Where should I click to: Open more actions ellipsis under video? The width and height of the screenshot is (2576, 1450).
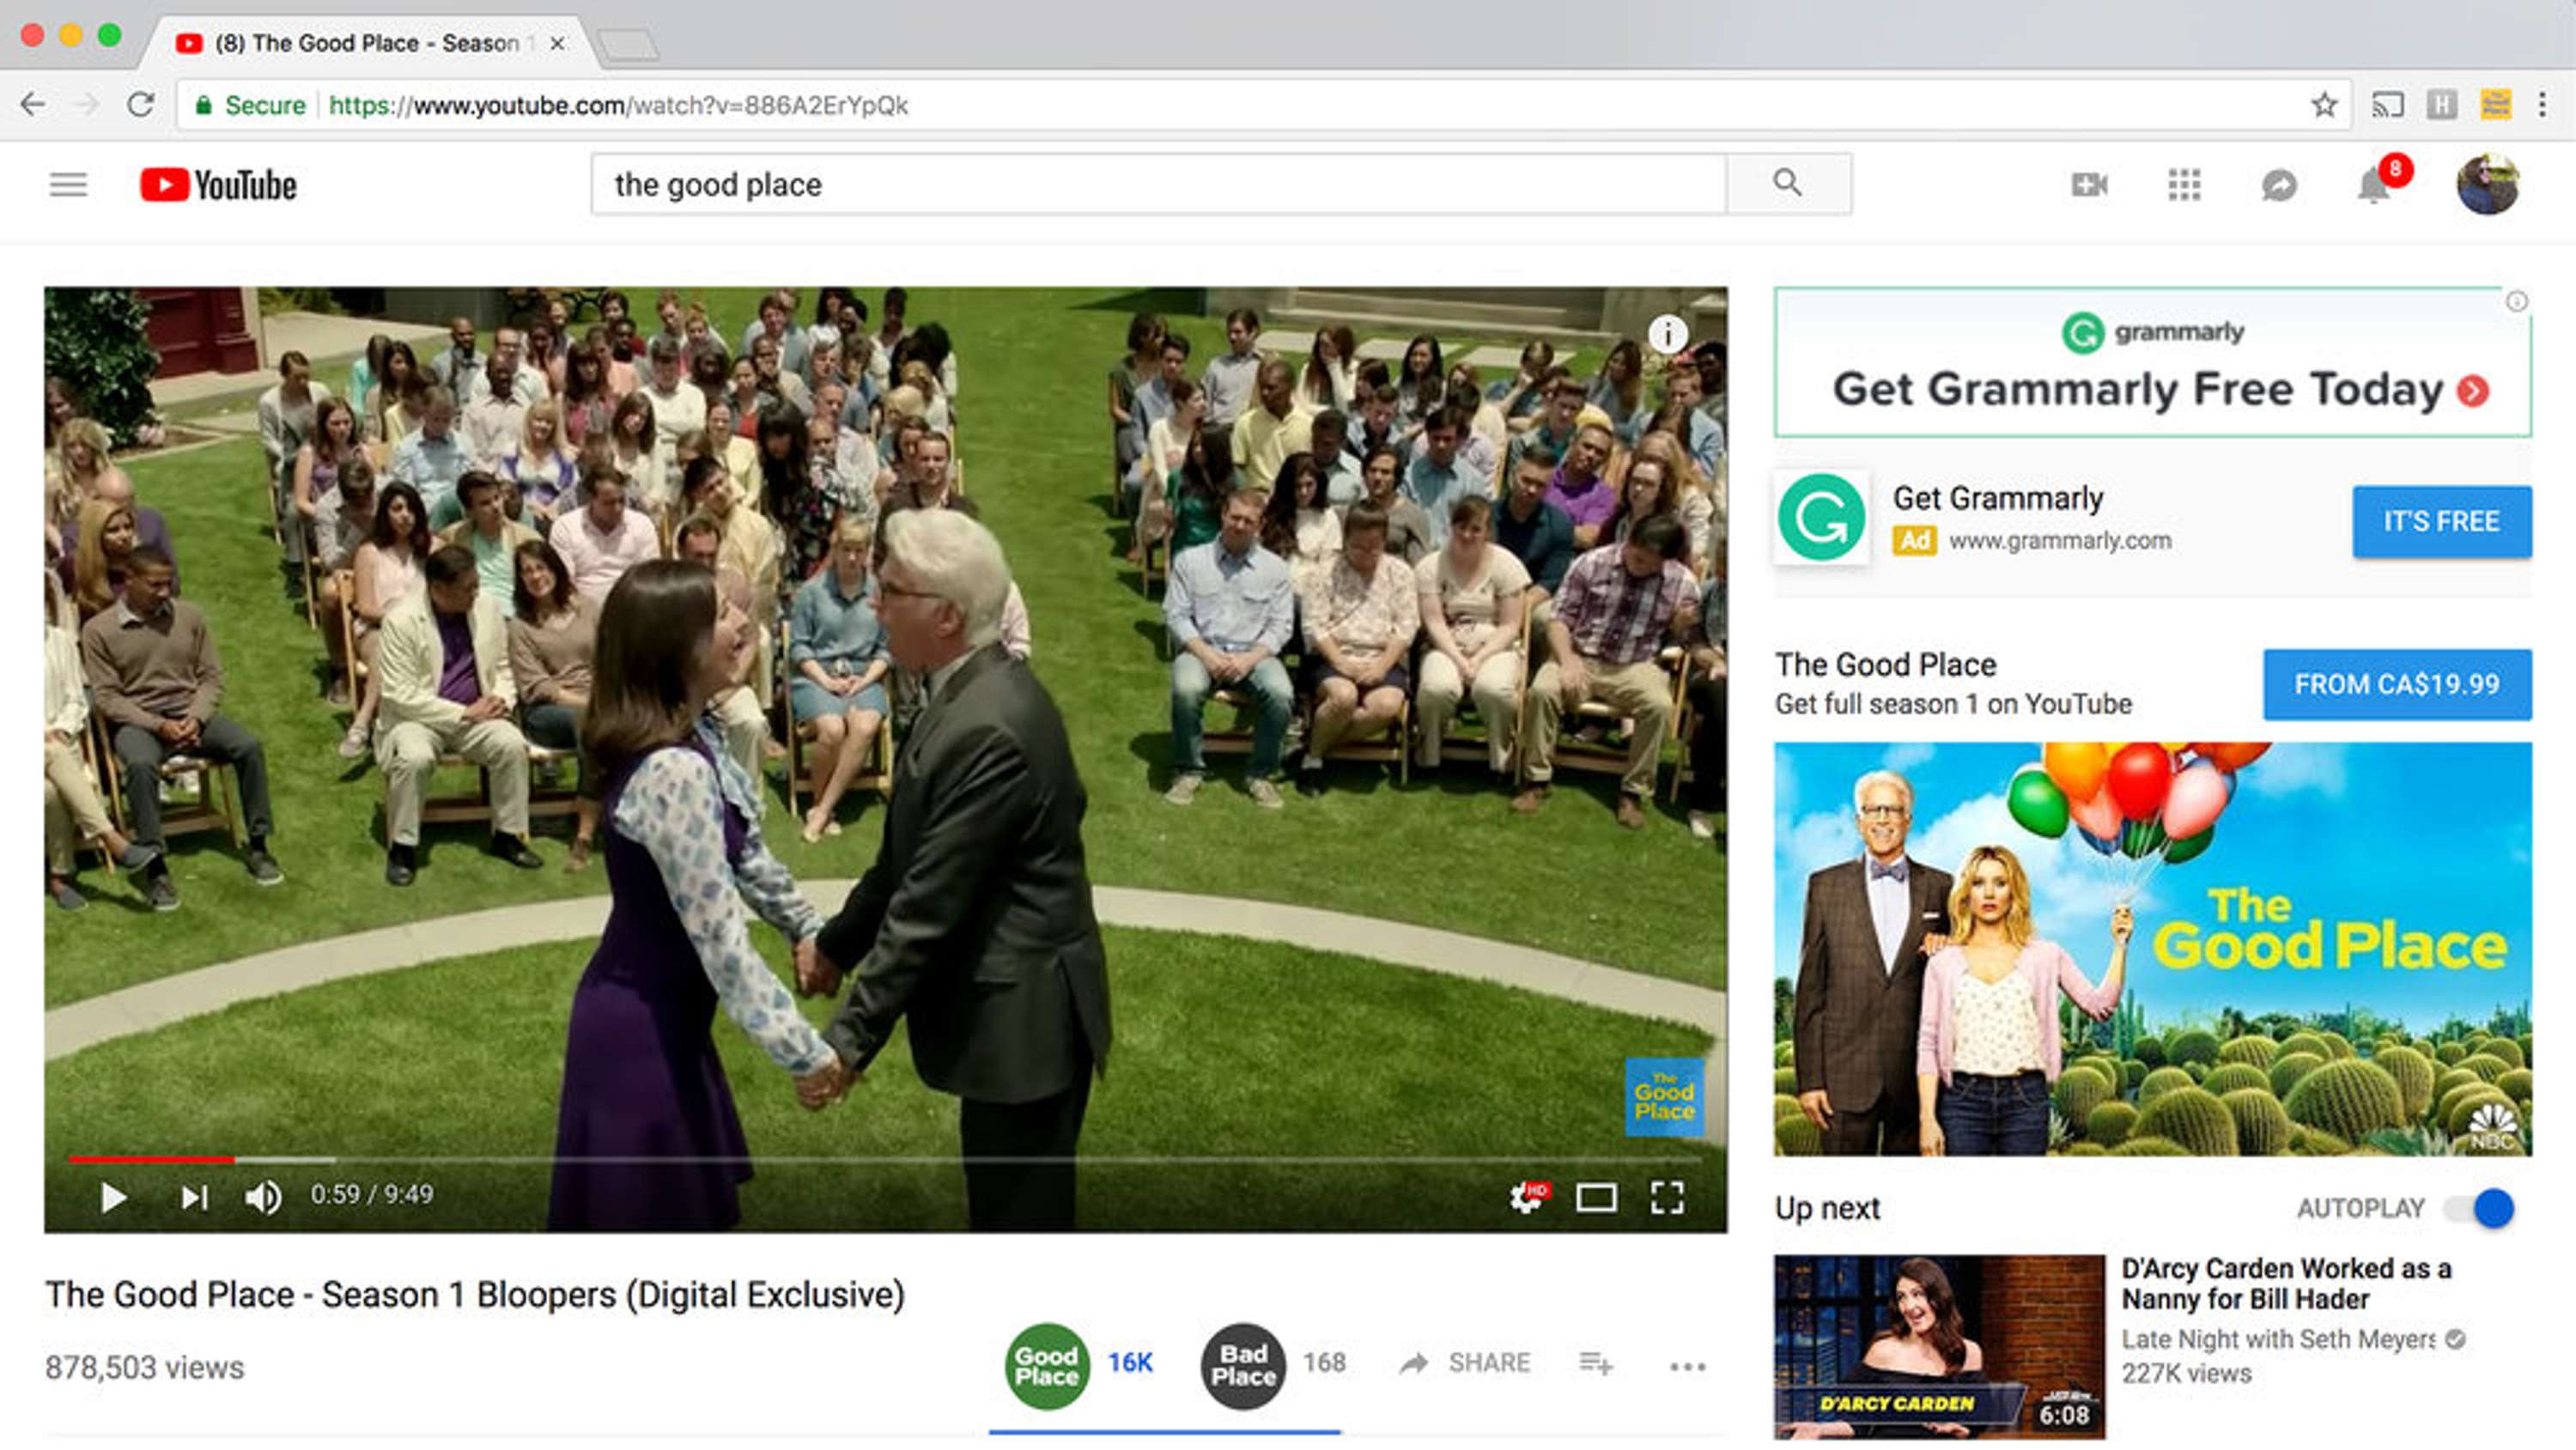(1687, 1366)
